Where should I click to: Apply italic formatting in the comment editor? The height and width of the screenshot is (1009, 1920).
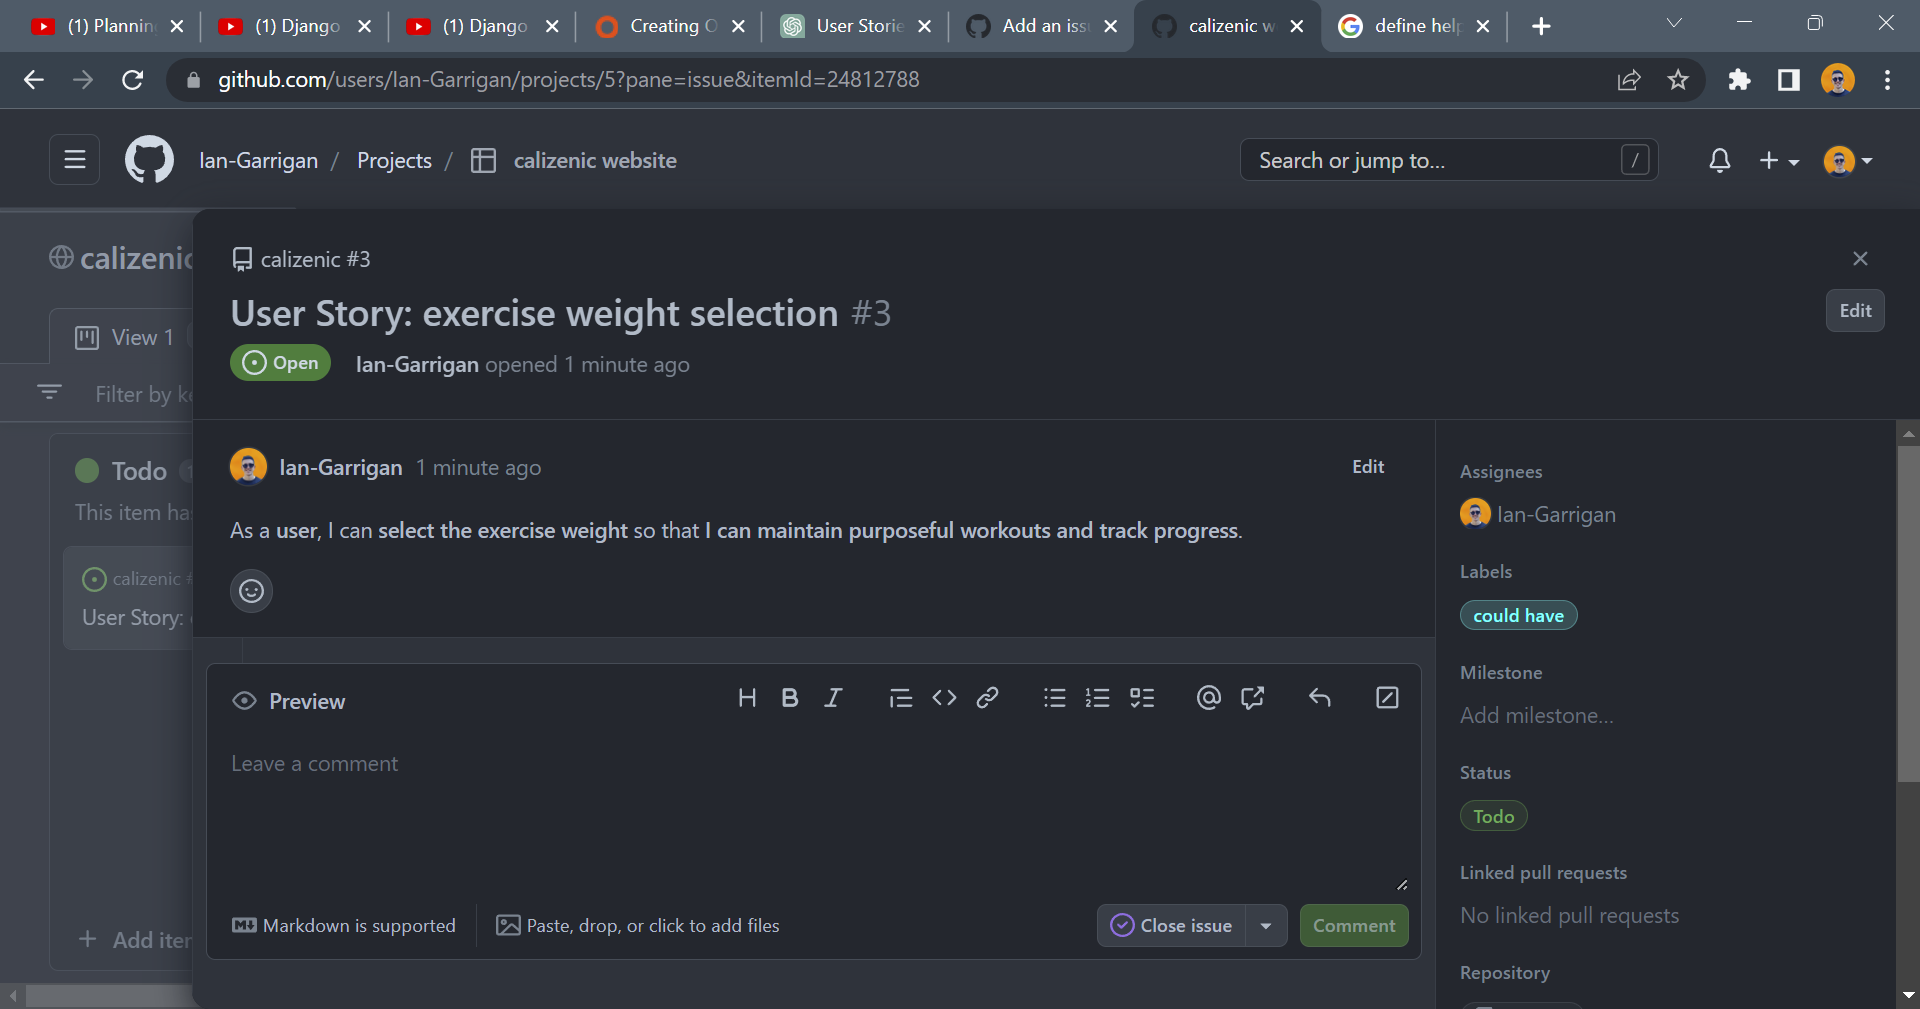point(833,698)
